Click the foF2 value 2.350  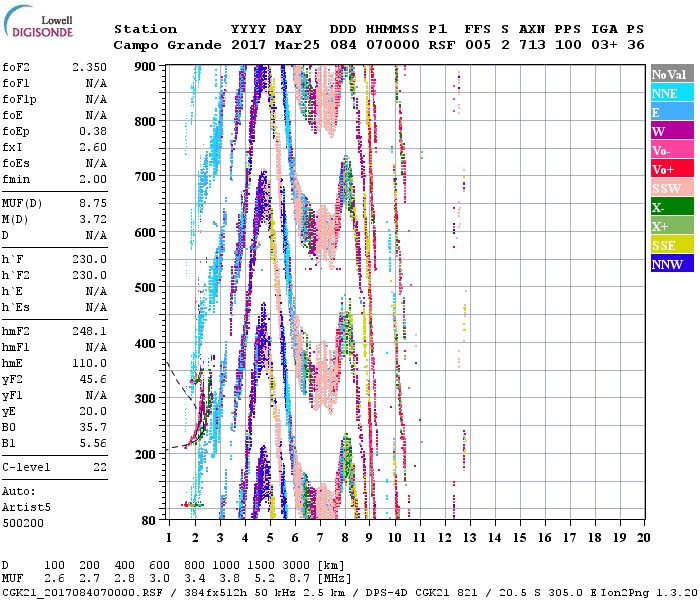(89, 67)
